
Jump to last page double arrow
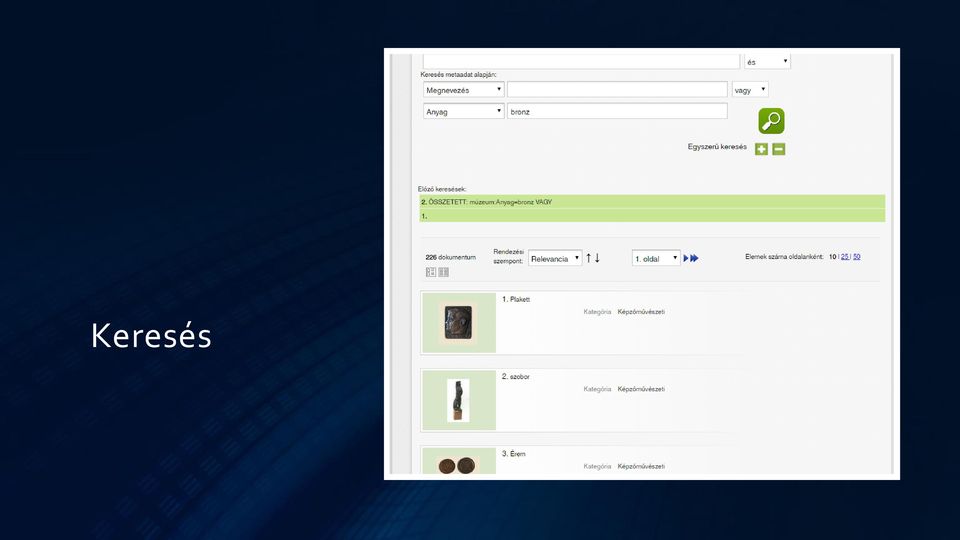[x=694, y=258]
